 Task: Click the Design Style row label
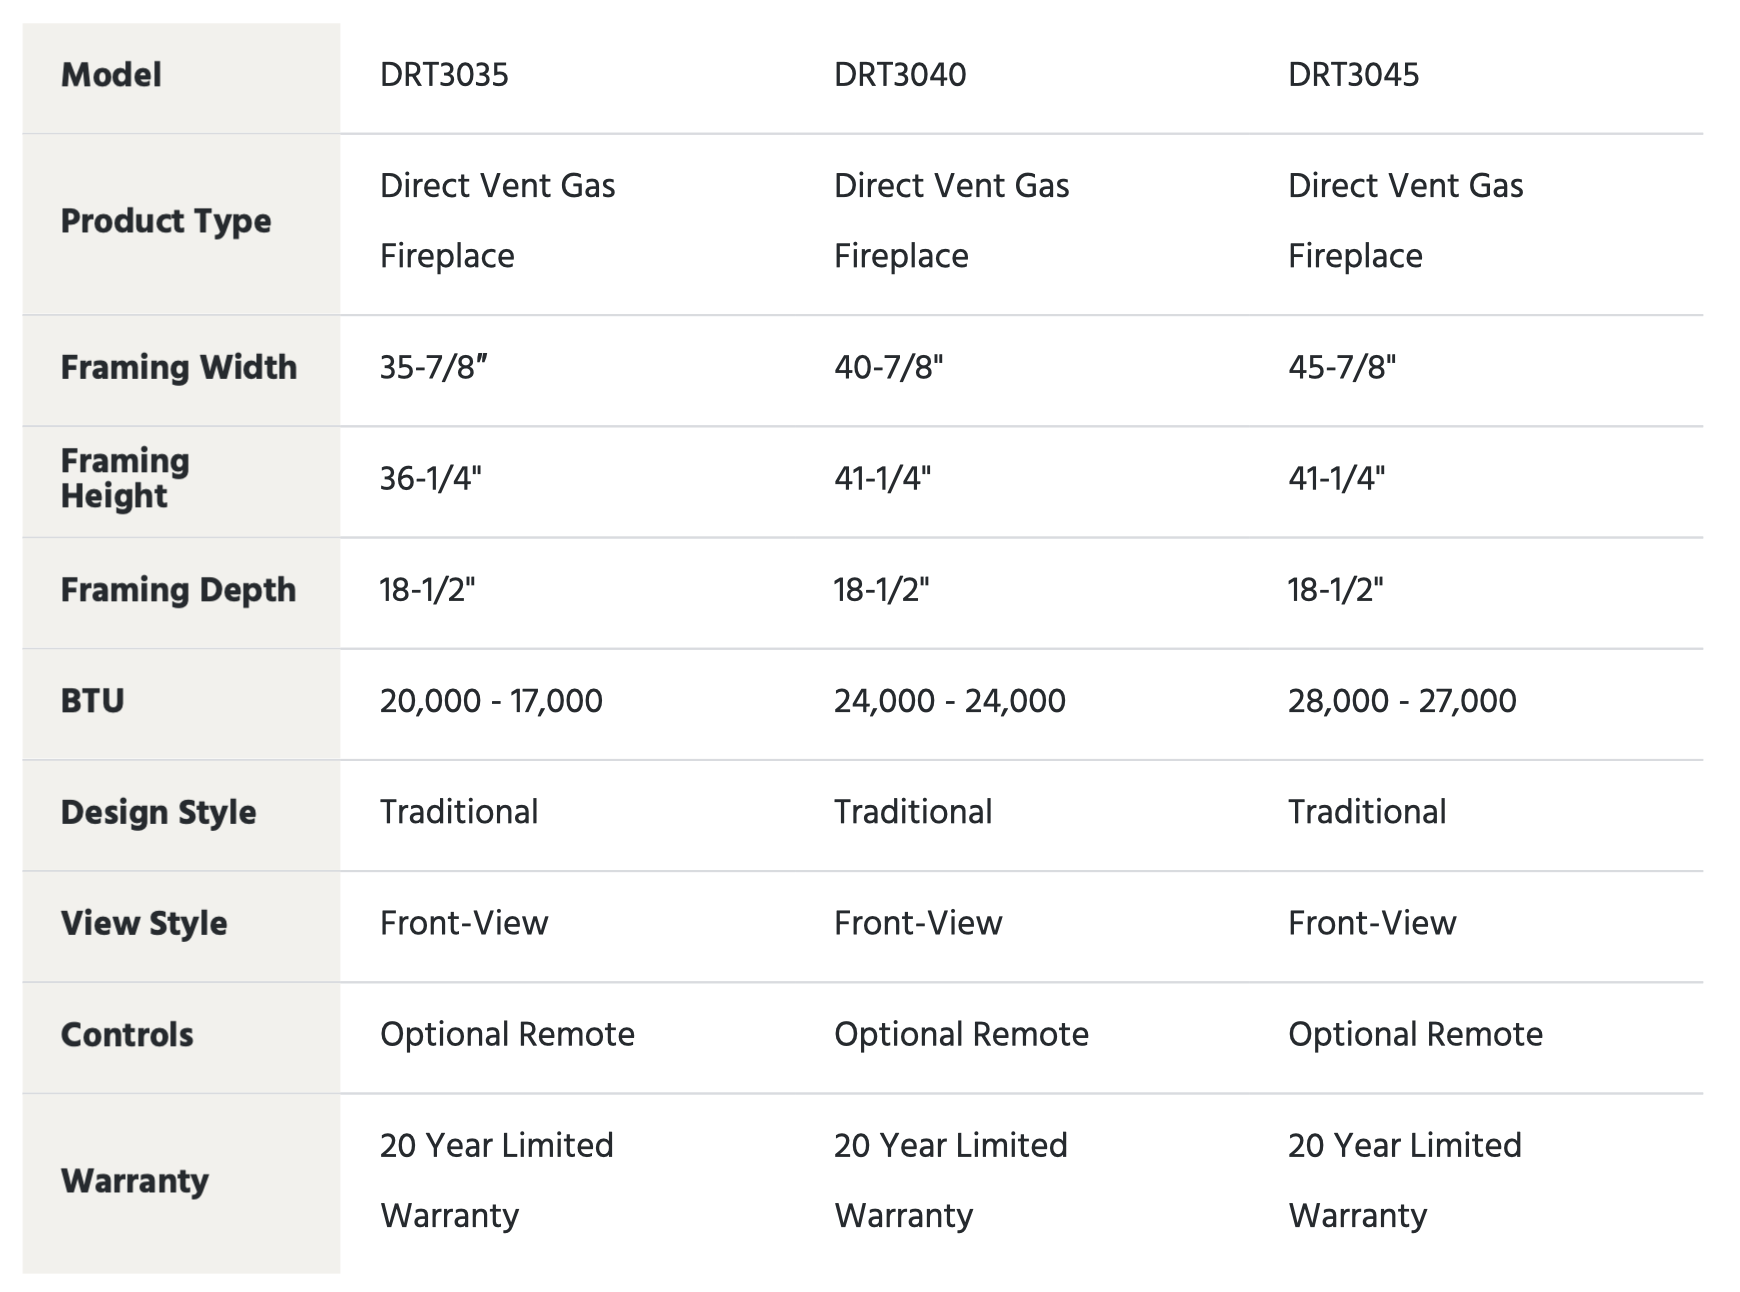(x=158, y=812)
